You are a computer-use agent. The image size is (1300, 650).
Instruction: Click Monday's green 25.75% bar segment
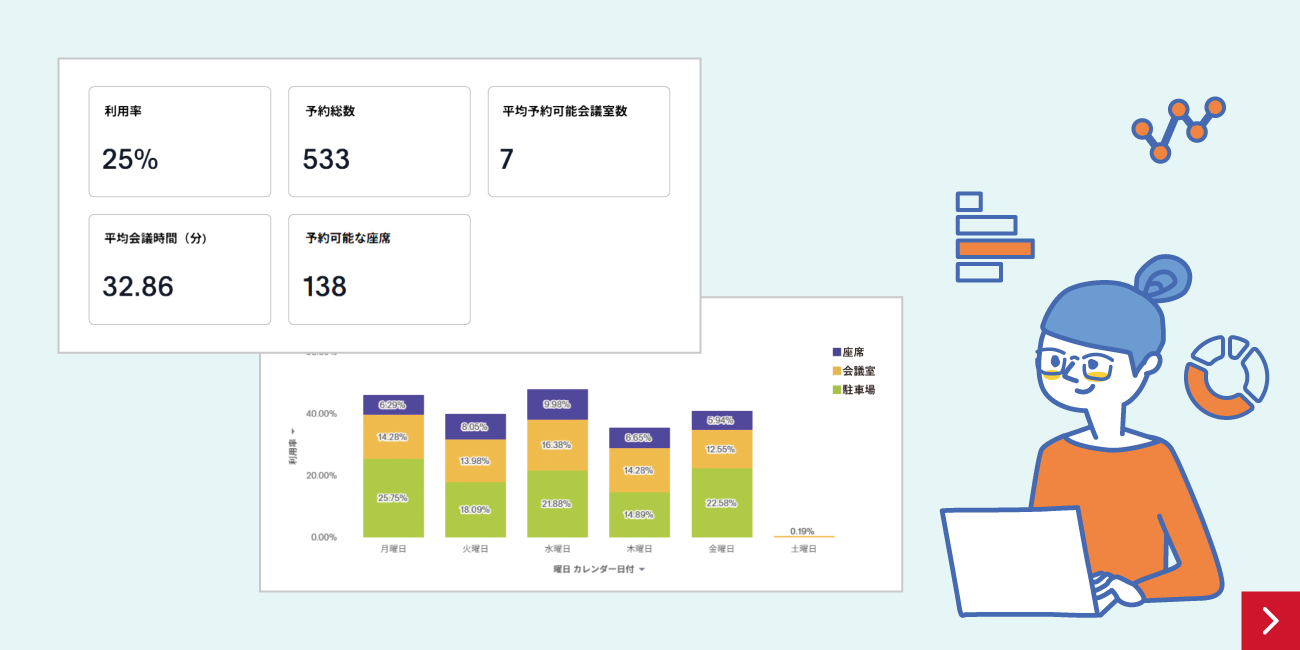(x=393, y=498)
